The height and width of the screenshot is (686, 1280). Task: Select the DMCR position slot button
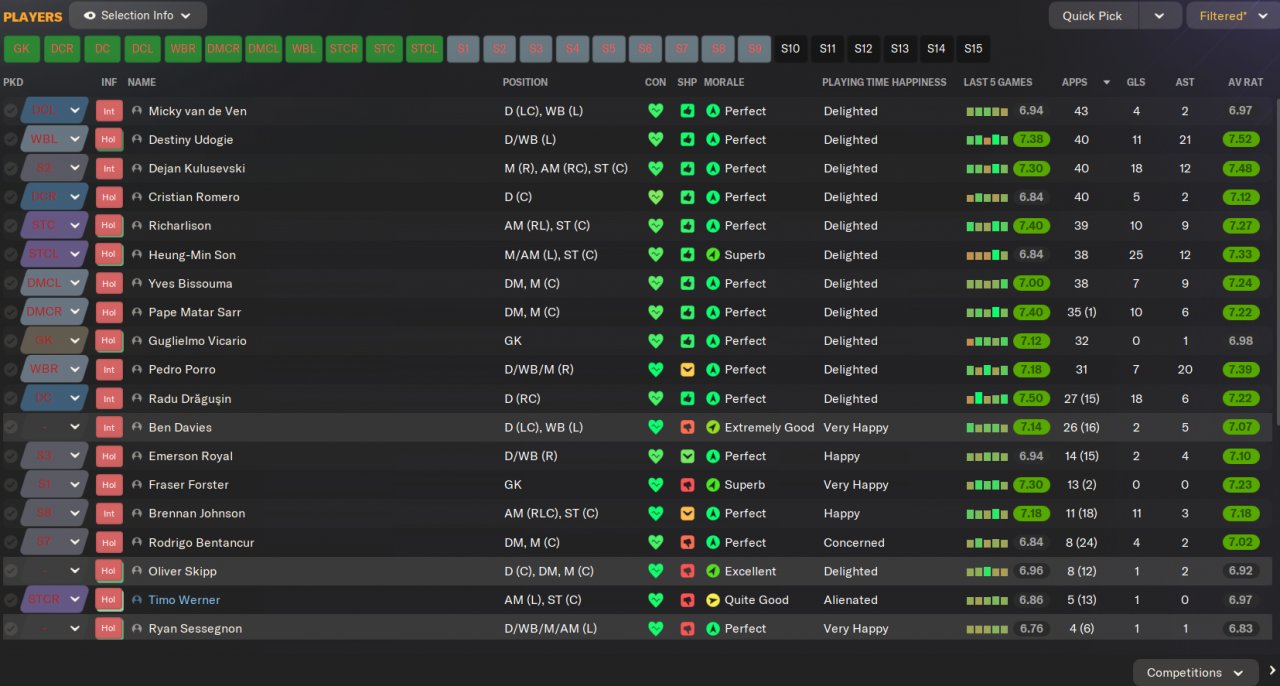(223, 48)
